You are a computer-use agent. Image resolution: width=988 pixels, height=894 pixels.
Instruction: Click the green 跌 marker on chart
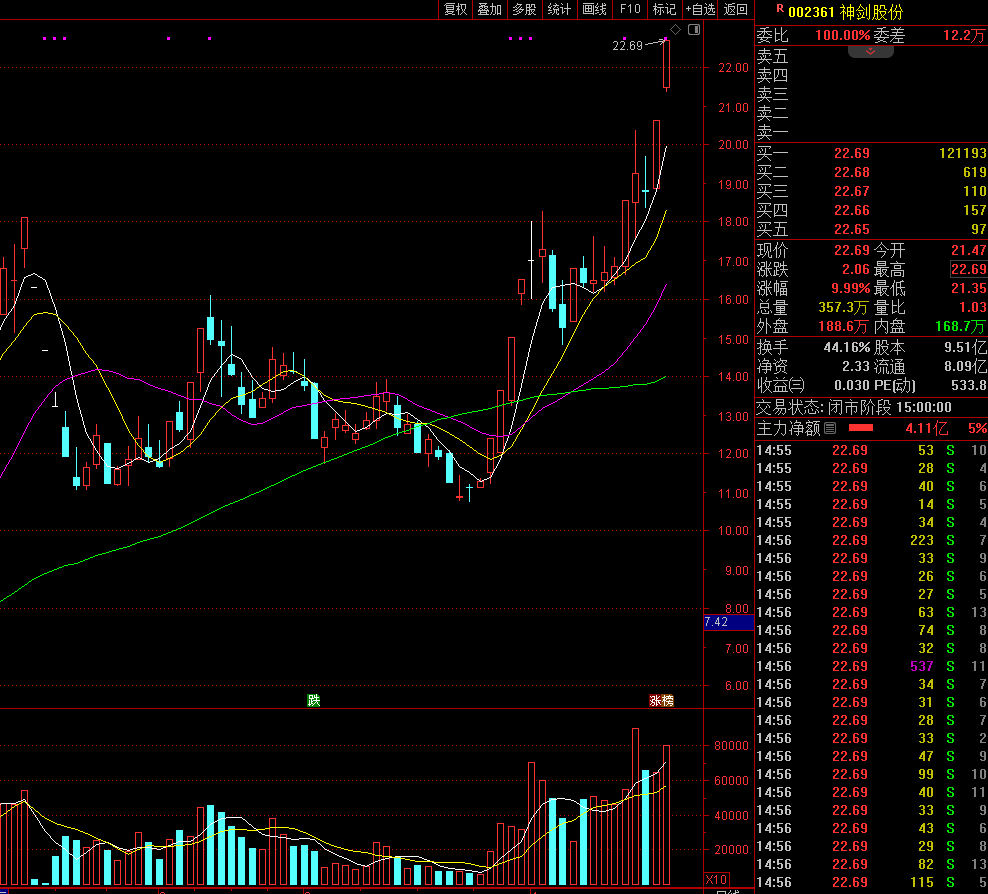[314, 701]
